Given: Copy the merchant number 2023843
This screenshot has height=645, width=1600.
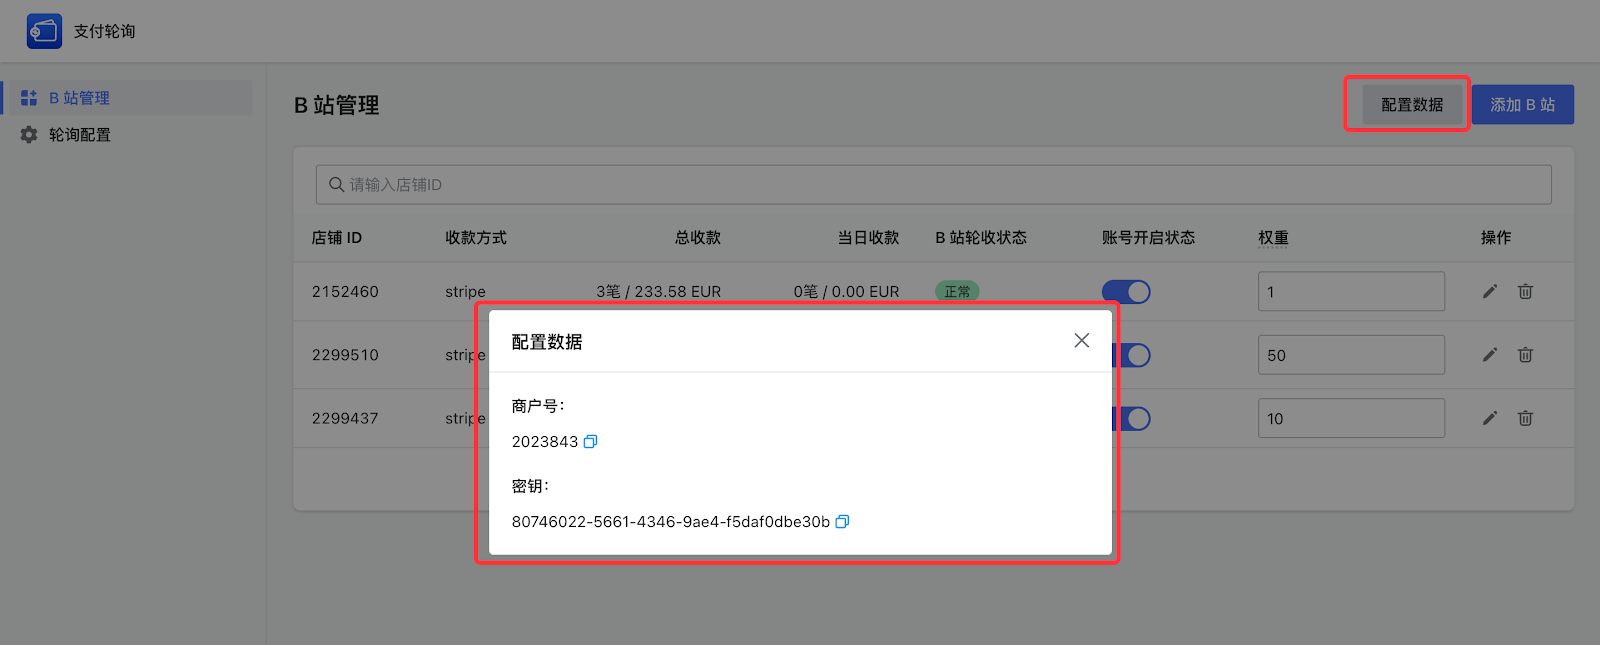Looking at the screenshot, I should 590,442.
